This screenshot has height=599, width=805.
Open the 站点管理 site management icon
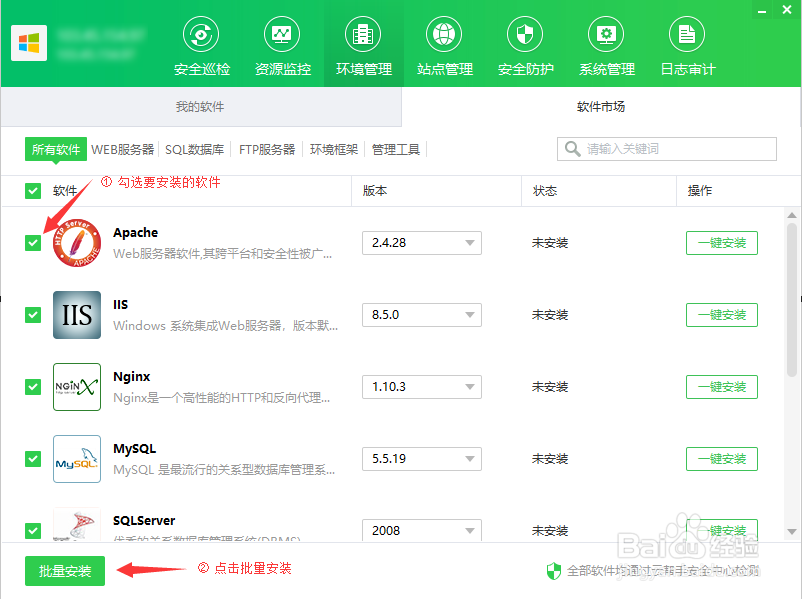[x=443, y=33]
